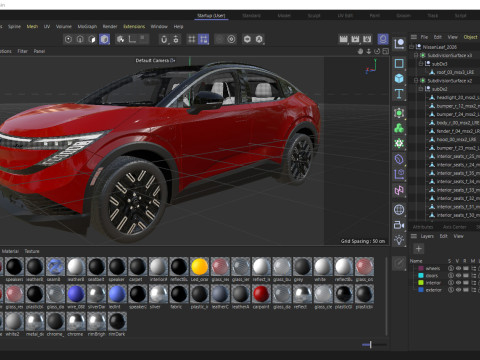The width and height of the screenshot is (480, 360).
Task: Open the MoGraph menu
Action: tap(87, 26)
